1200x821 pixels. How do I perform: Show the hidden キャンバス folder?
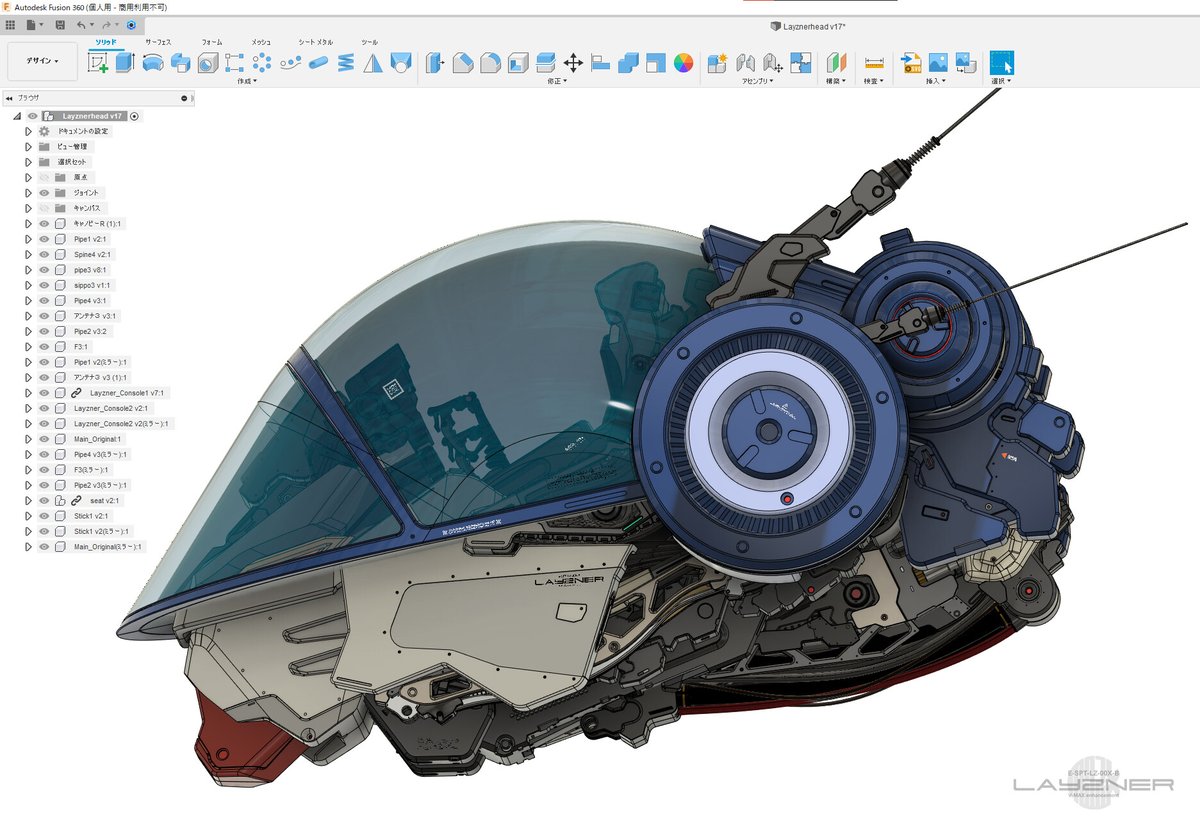coord(44,208)
